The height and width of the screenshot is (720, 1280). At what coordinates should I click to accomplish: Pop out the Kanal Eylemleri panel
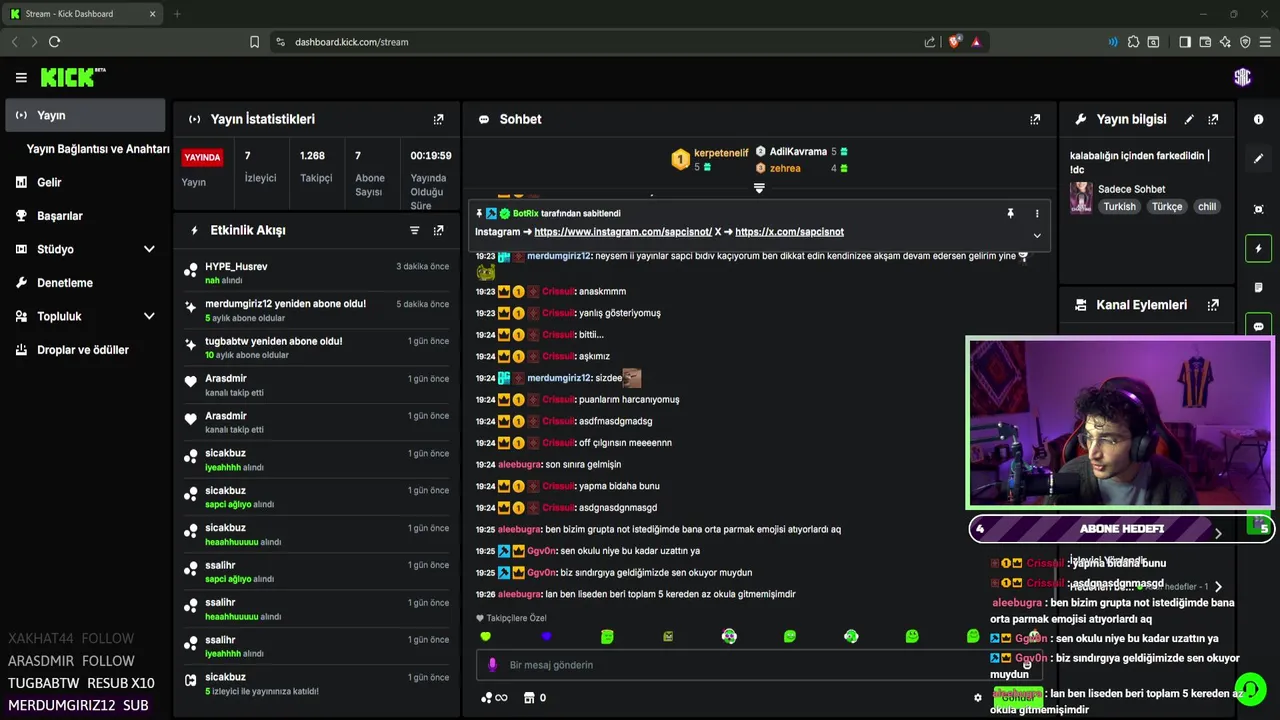(1213, 305)
